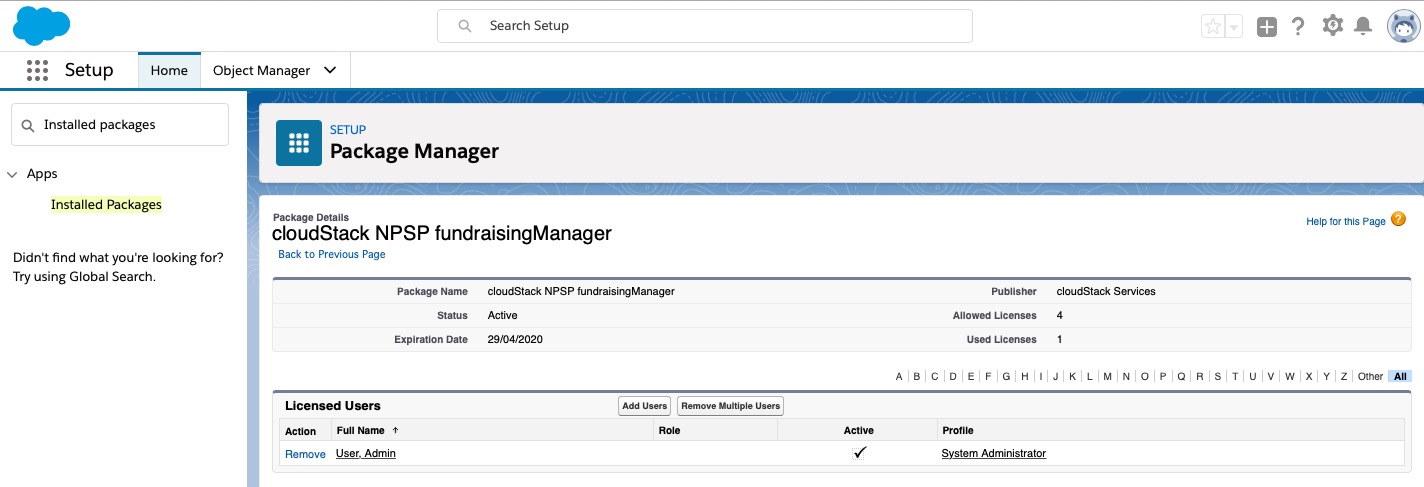This screenshot has width=1424, height=487.
Task: Filter users by letter A
Action: pos(899,377)
